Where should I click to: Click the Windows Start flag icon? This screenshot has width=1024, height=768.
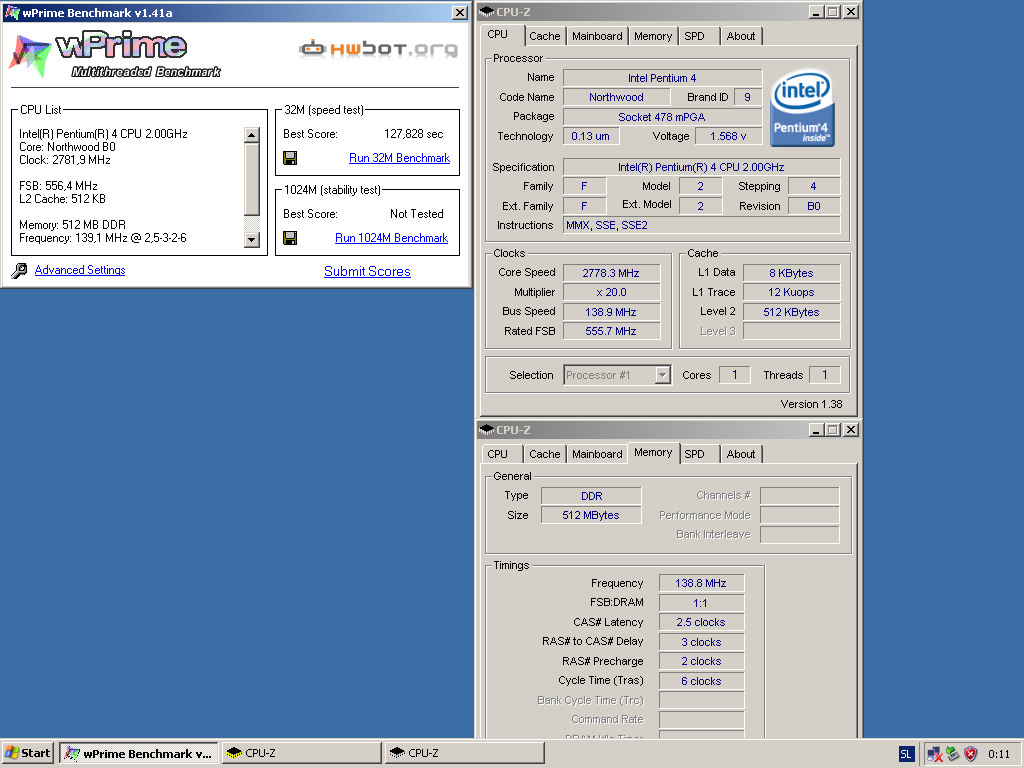tap(12, 753)
